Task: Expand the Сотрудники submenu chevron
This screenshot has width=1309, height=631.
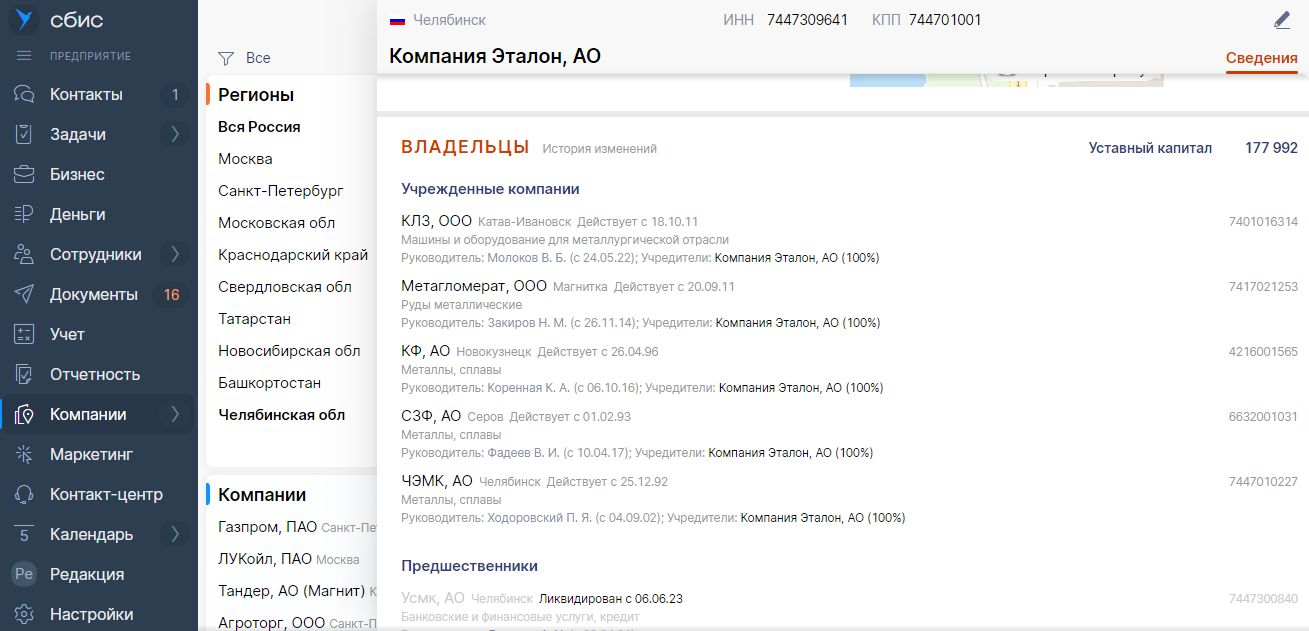Action: pos(175,254)
